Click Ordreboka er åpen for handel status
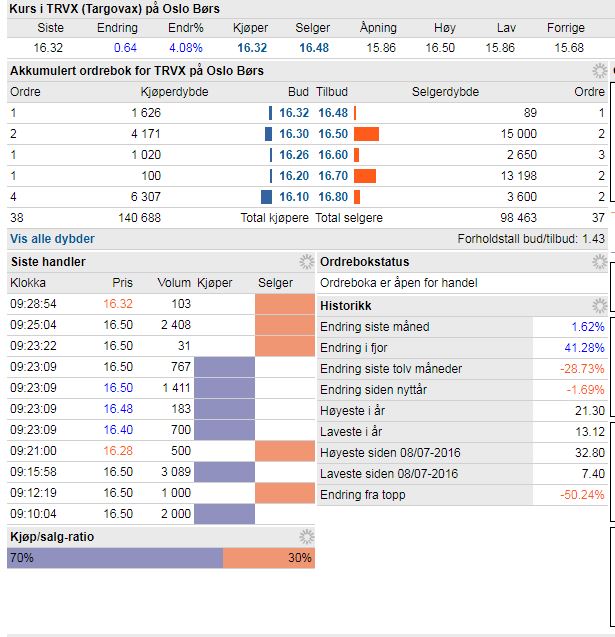 click(398, 283)
